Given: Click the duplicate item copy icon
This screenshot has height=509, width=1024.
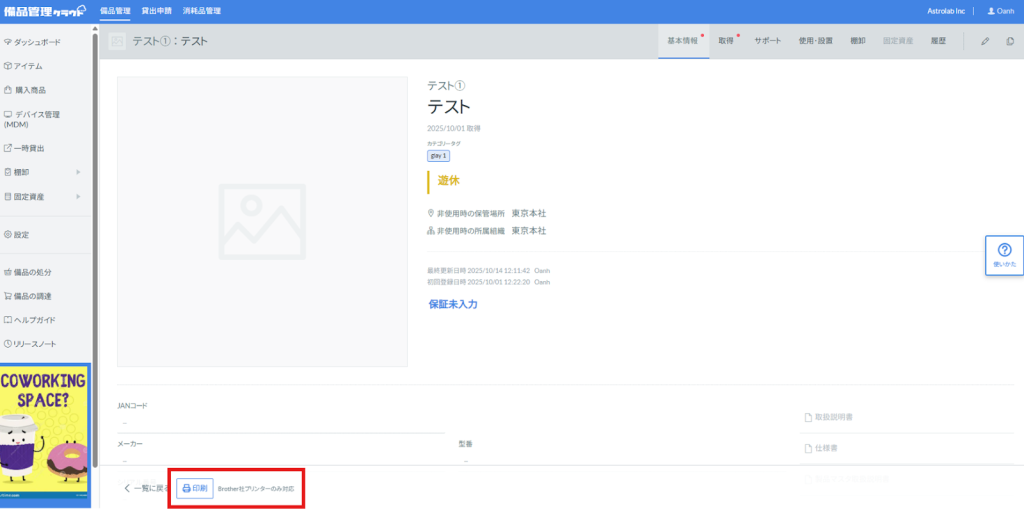Looking at the screenshot, I should (x=1010, y=41).
